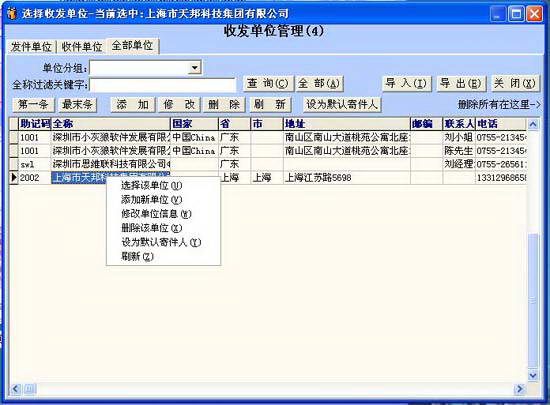Viewport: 550px width, 405px height.
Task: Focus the 全称过滤关键字 input field
Action: pos(163,85)
